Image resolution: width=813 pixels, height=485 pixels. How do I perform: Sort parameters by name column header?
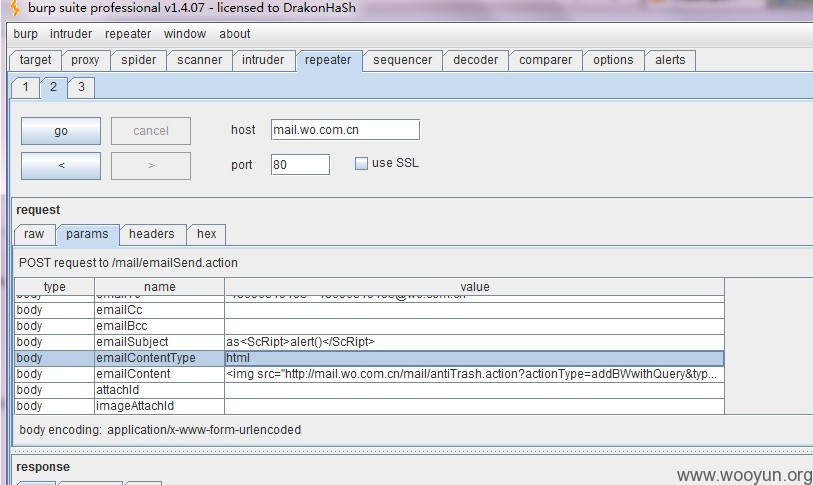(160, 287)
